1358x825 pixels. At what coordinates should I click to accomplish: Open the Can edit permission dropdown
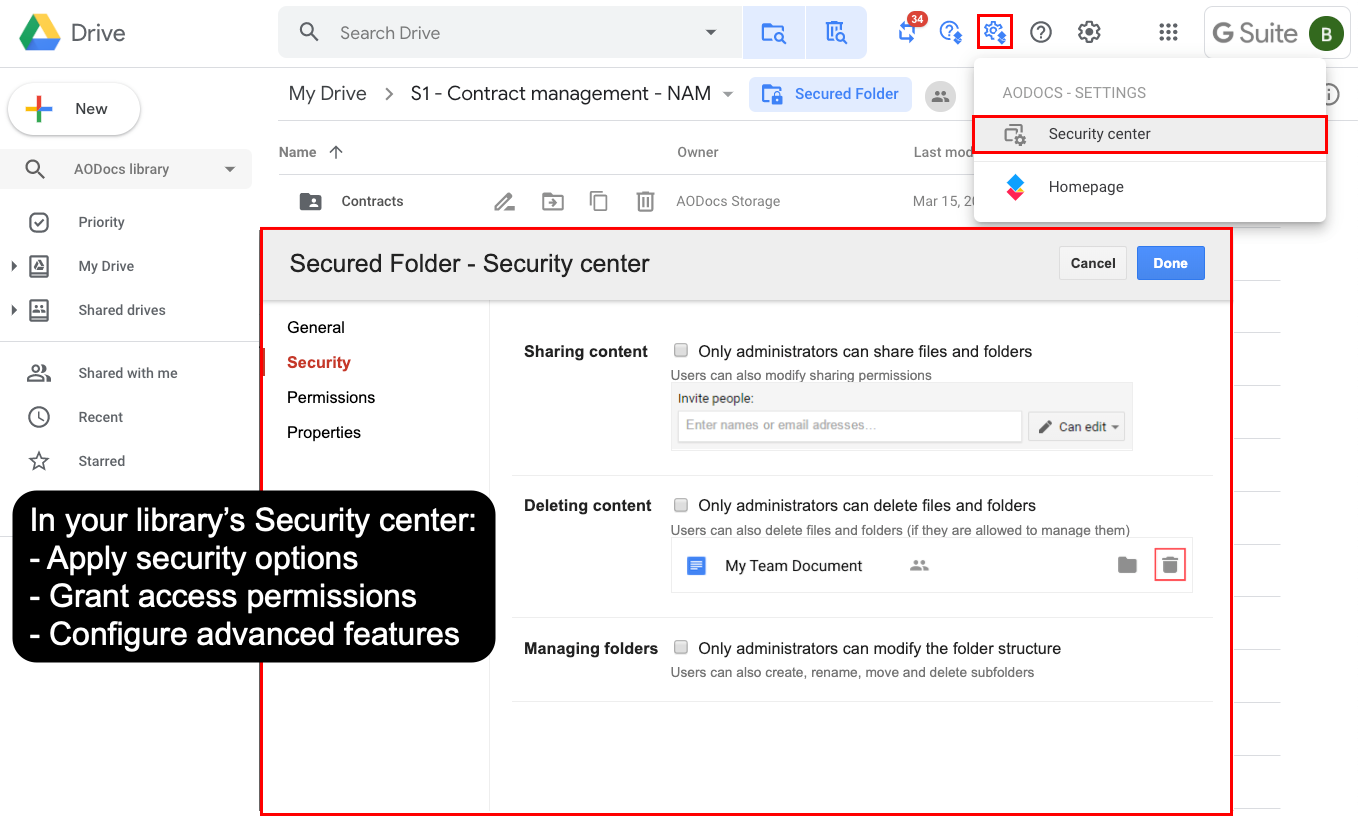pos(1076,426)
